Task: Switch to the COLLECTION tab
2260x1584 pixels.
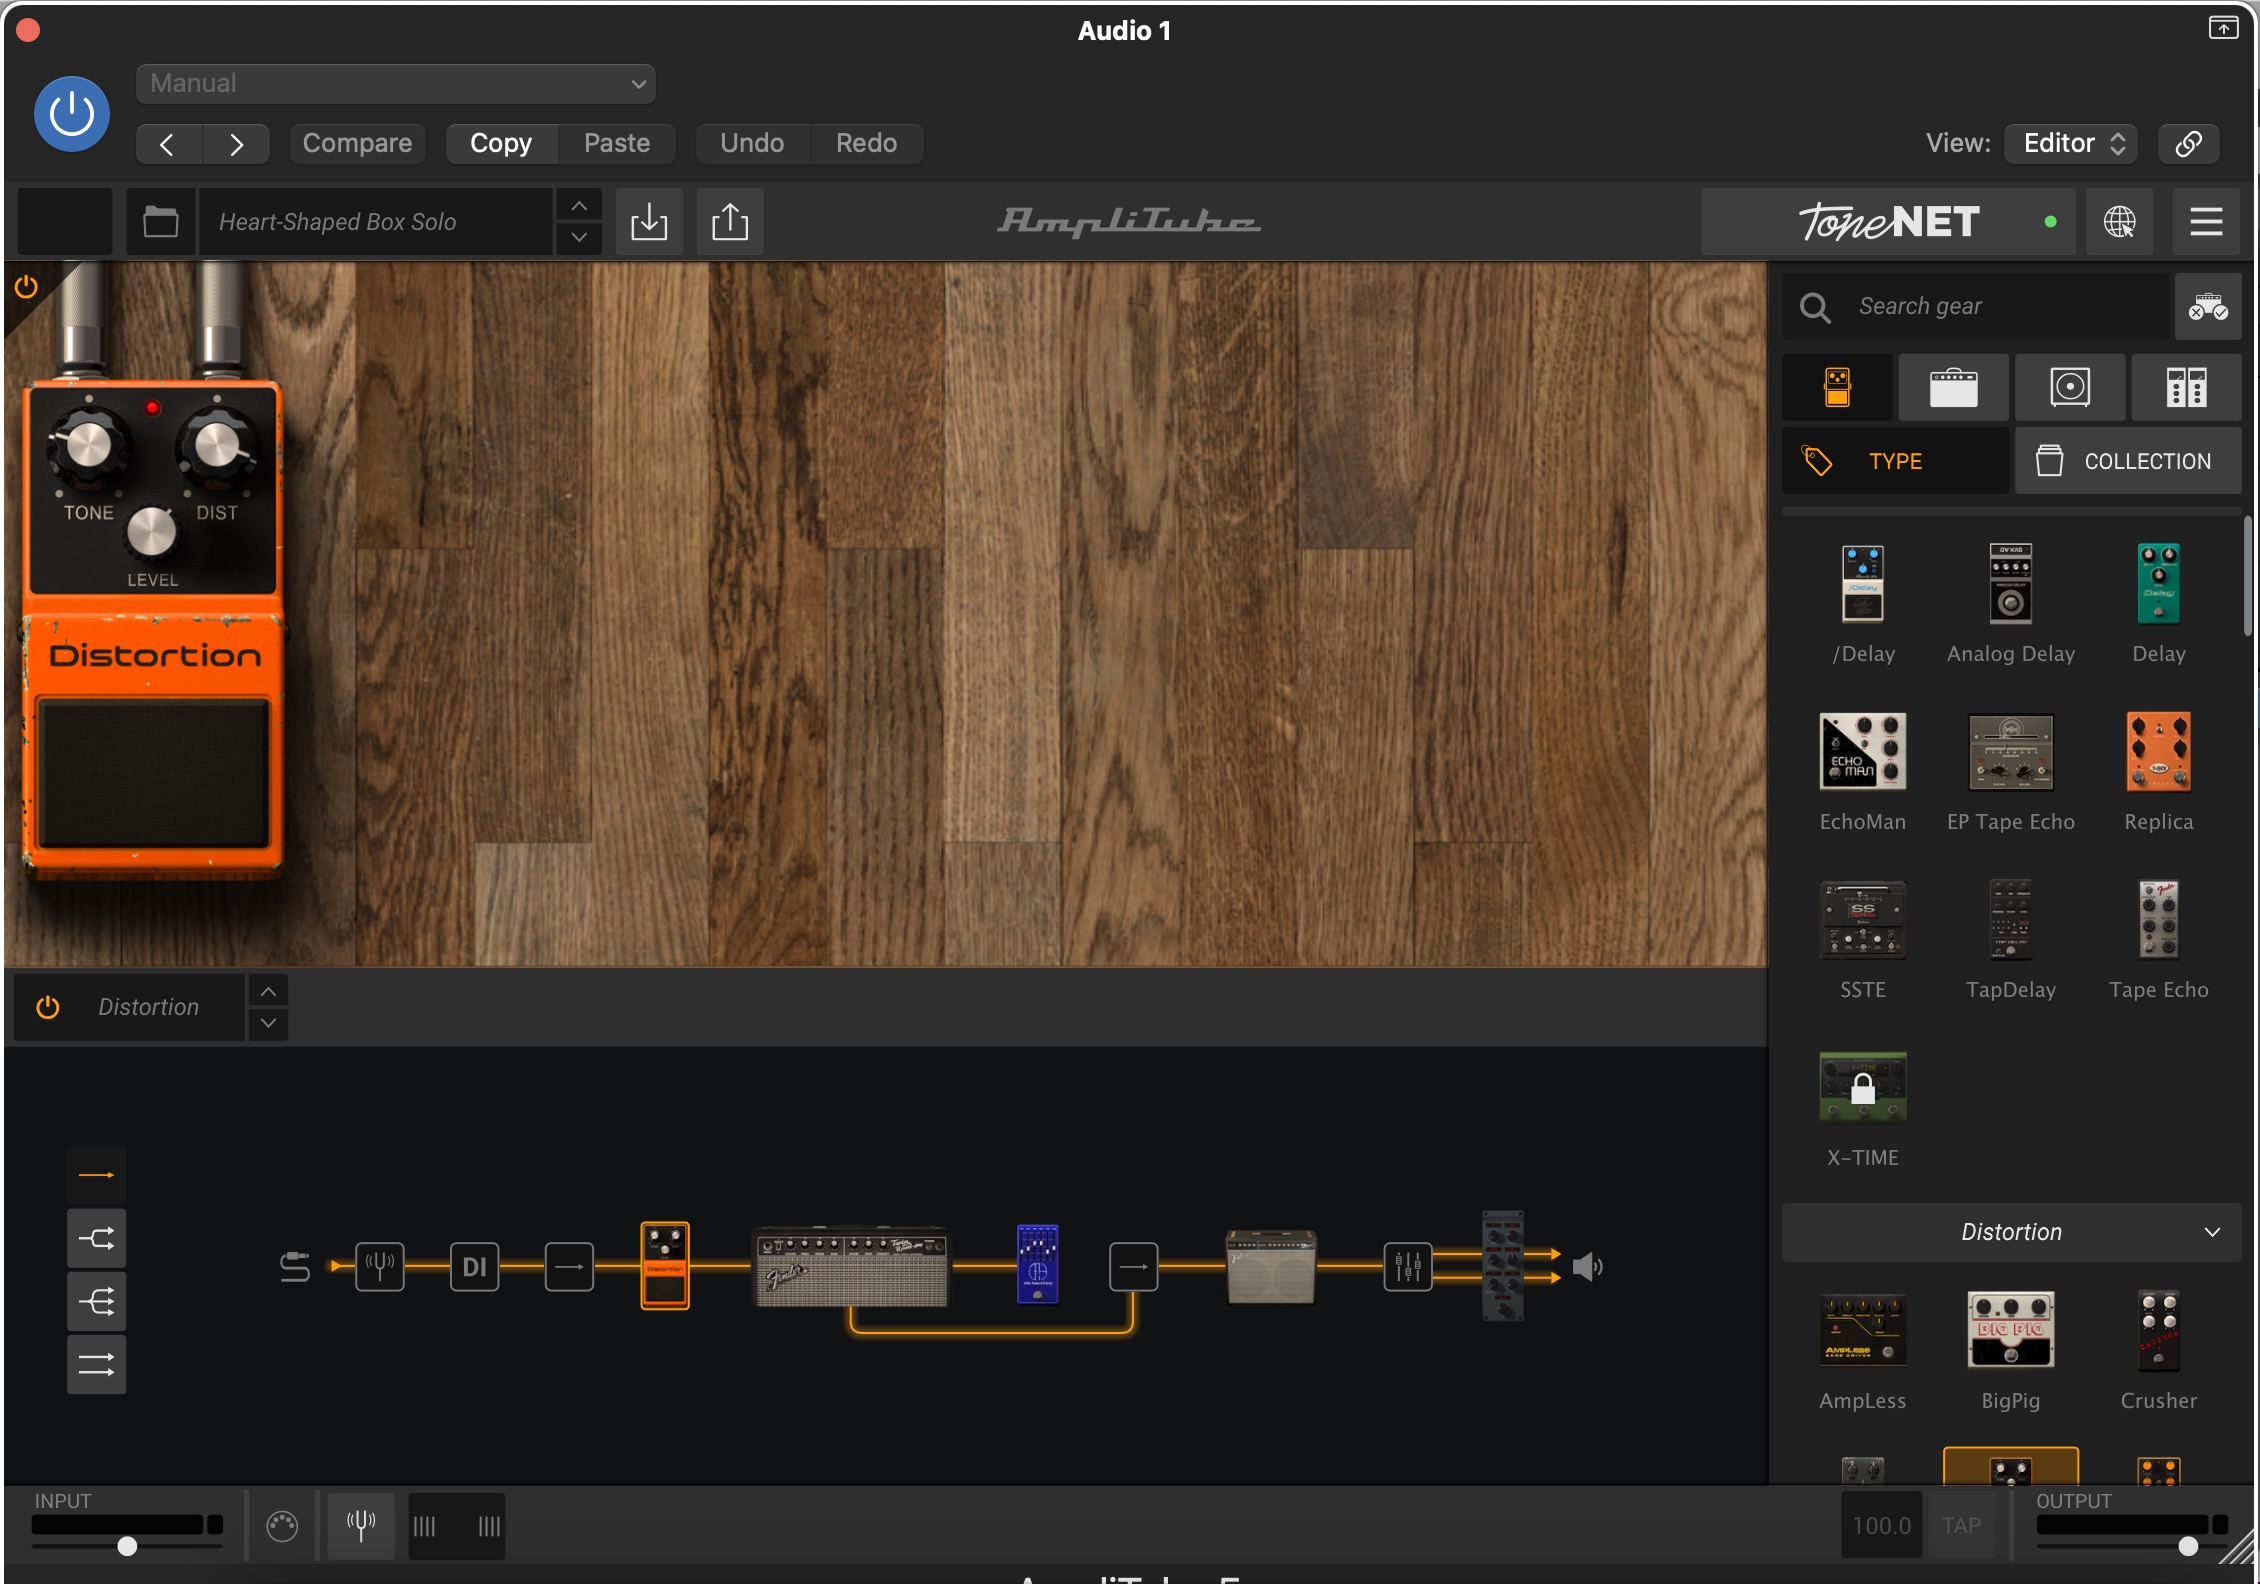Action: coord(2128,461)
